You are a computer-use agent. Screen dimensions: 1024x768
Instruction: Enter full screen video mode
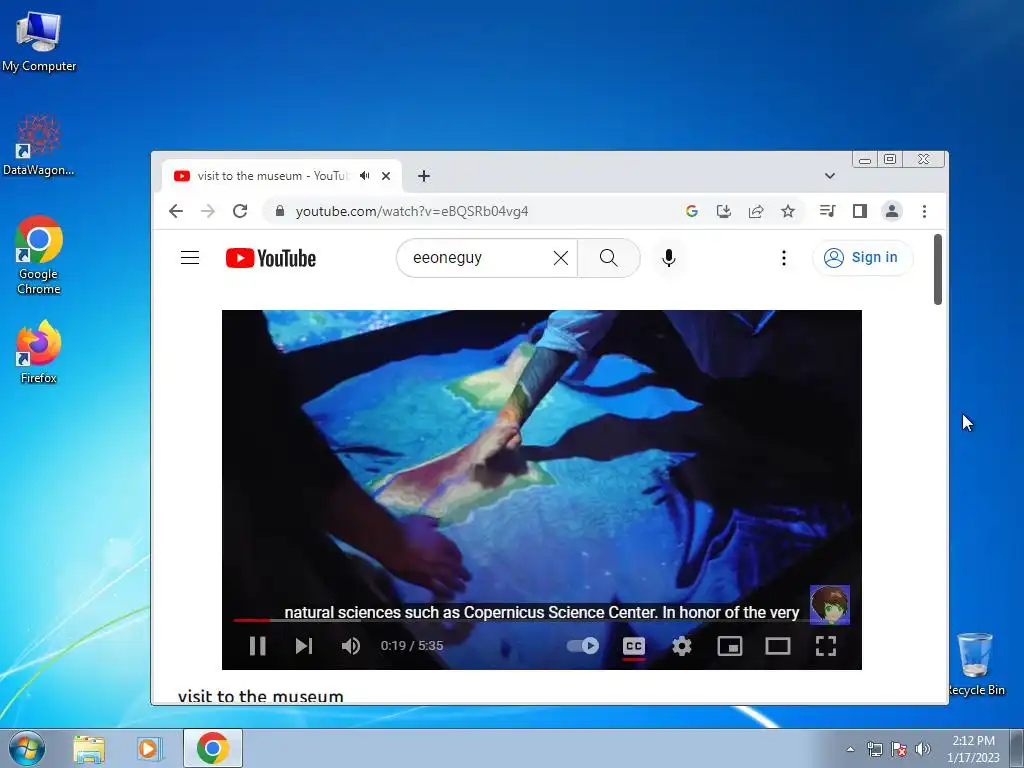click(x=825, y=646)
